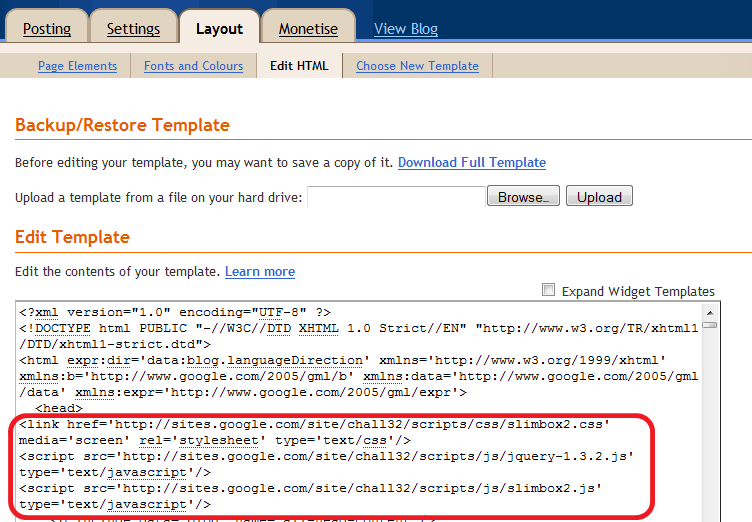The height and width of the screenshot is (522, 752).
Task: Open the Posting tab
Action: pos(47,29)
